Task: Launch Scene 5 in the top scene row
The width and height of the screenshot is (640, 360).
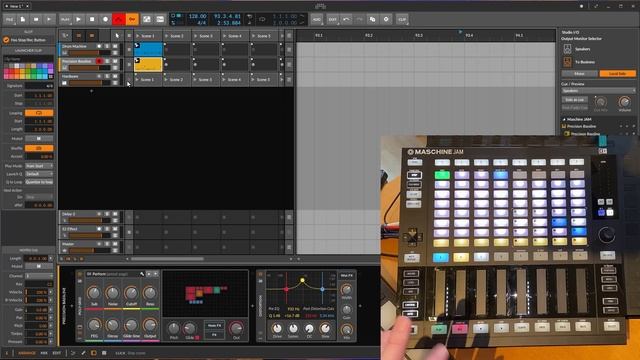Action: [264, 36]
